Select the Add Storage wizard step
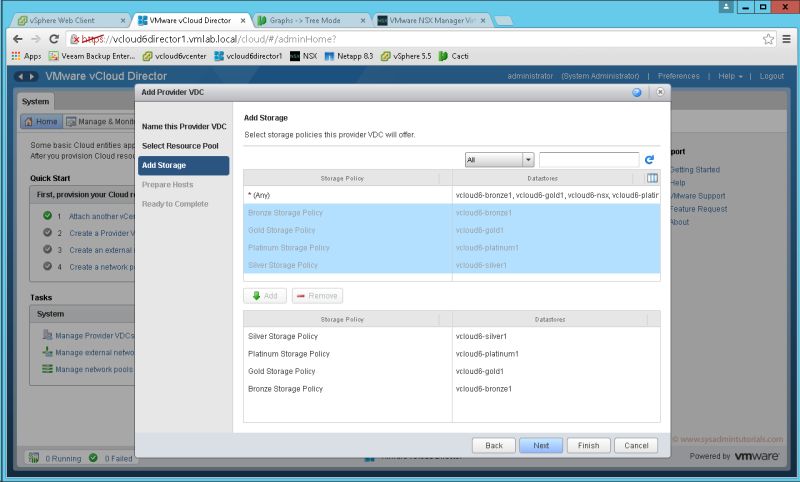Screen dimensions: 800x482 [184, 165]
